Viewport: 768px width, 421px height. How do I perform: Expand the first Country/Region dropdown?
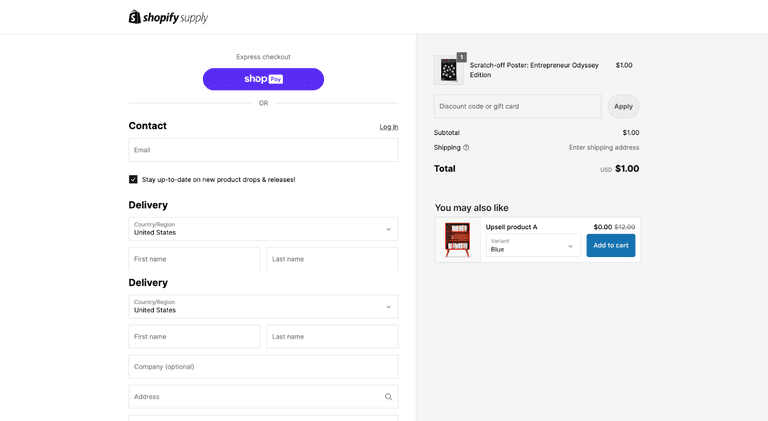coord(263,229)
